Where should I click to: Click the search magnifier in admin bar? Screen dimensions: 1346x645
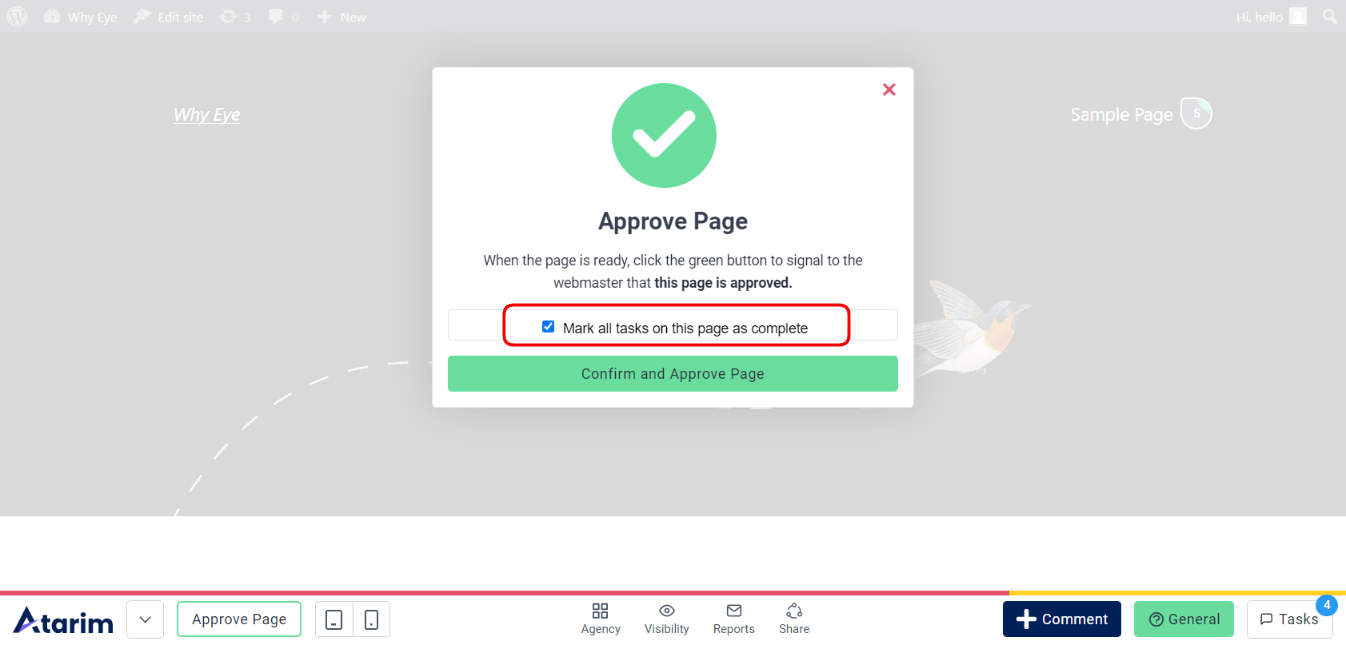click(x=1329, y=17)
